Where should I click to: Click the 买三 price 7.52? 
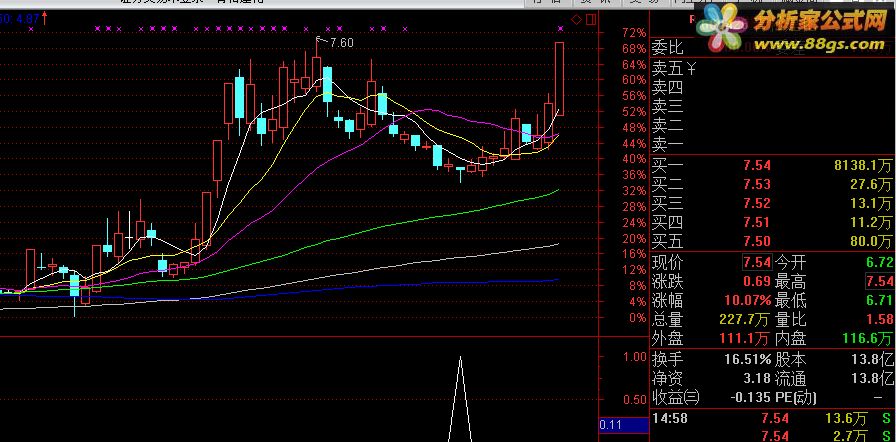pyautogui.click(x=757, y=203)
